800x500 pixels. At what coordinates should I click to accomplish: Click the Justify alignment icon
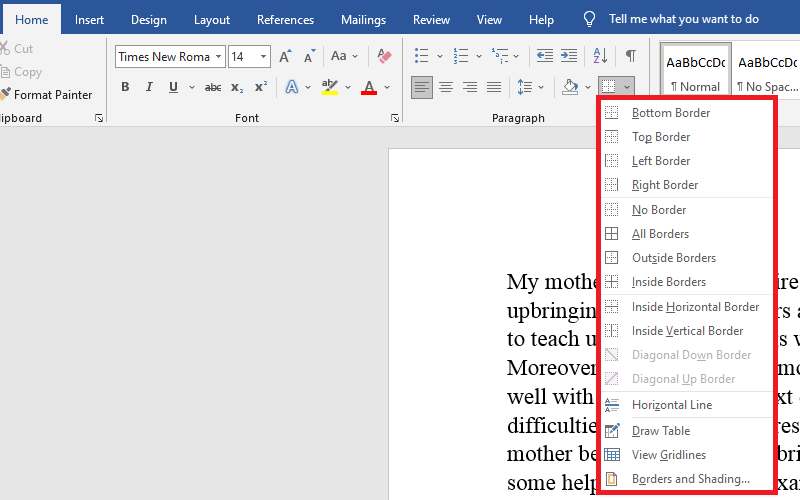click(494, 87)
